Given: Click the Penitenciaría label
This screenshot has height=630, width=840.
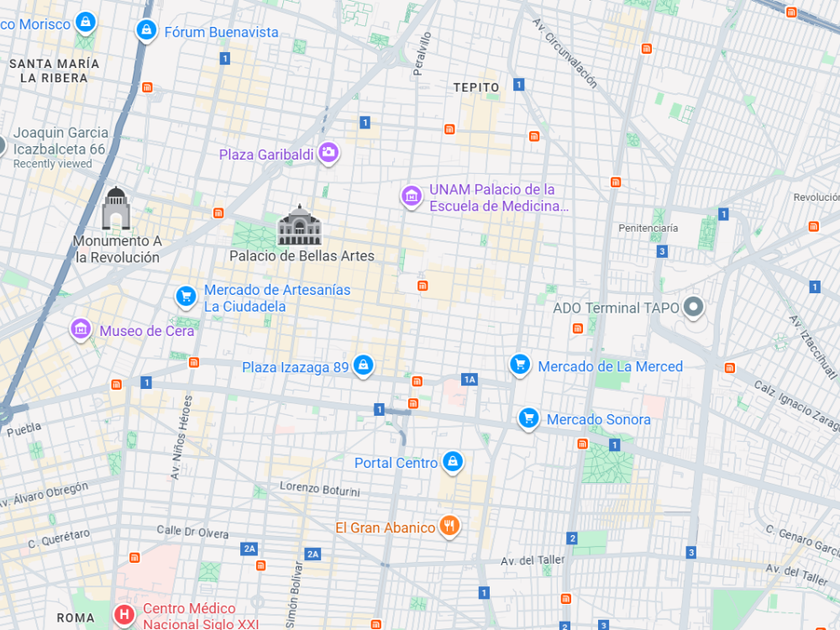Looking at the screenshot, I should (x=648, y=228).
